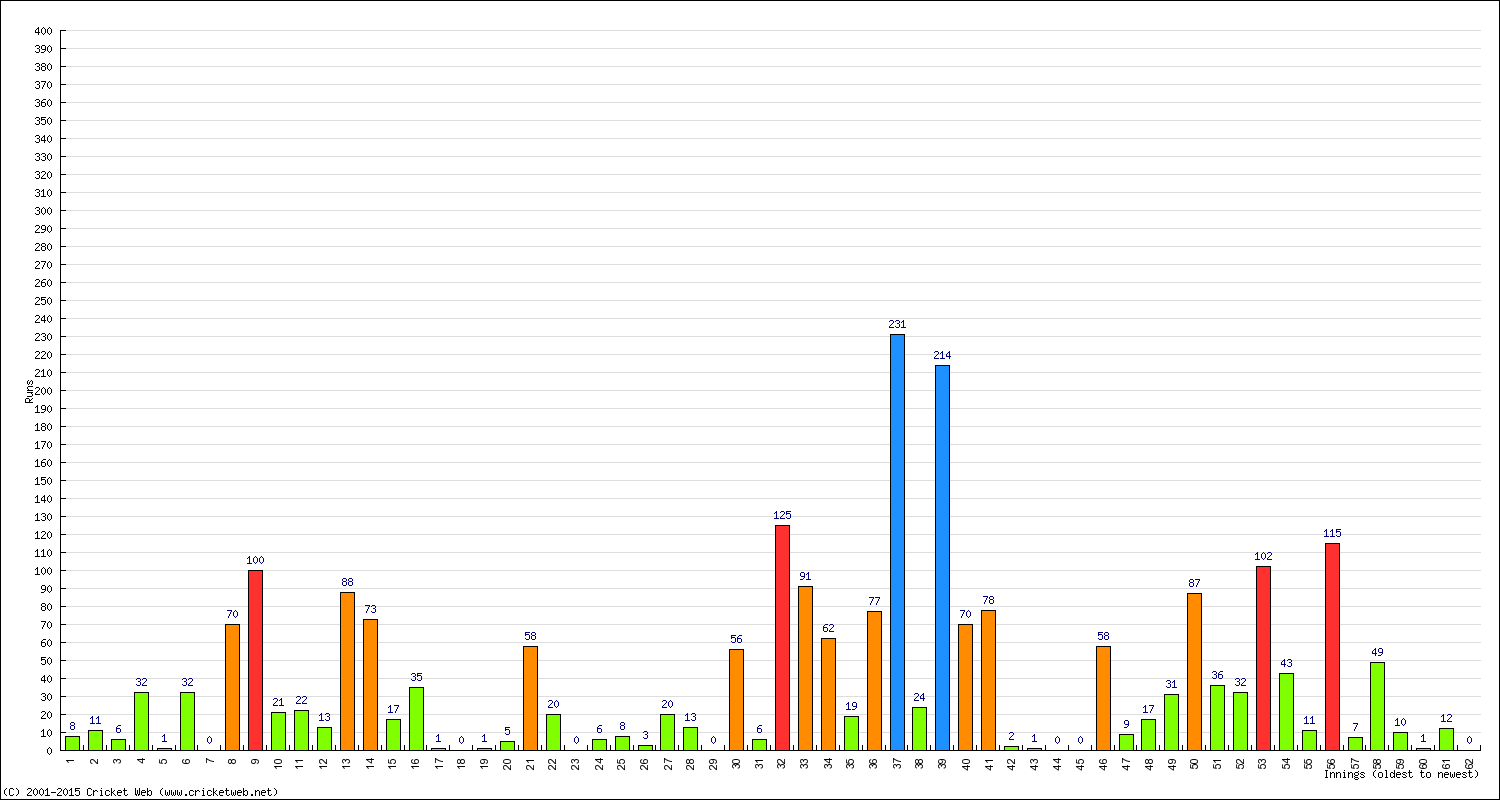Screen dimensions: 1500x800
Task: Select the 73 value label
Action: pos(370,609)
